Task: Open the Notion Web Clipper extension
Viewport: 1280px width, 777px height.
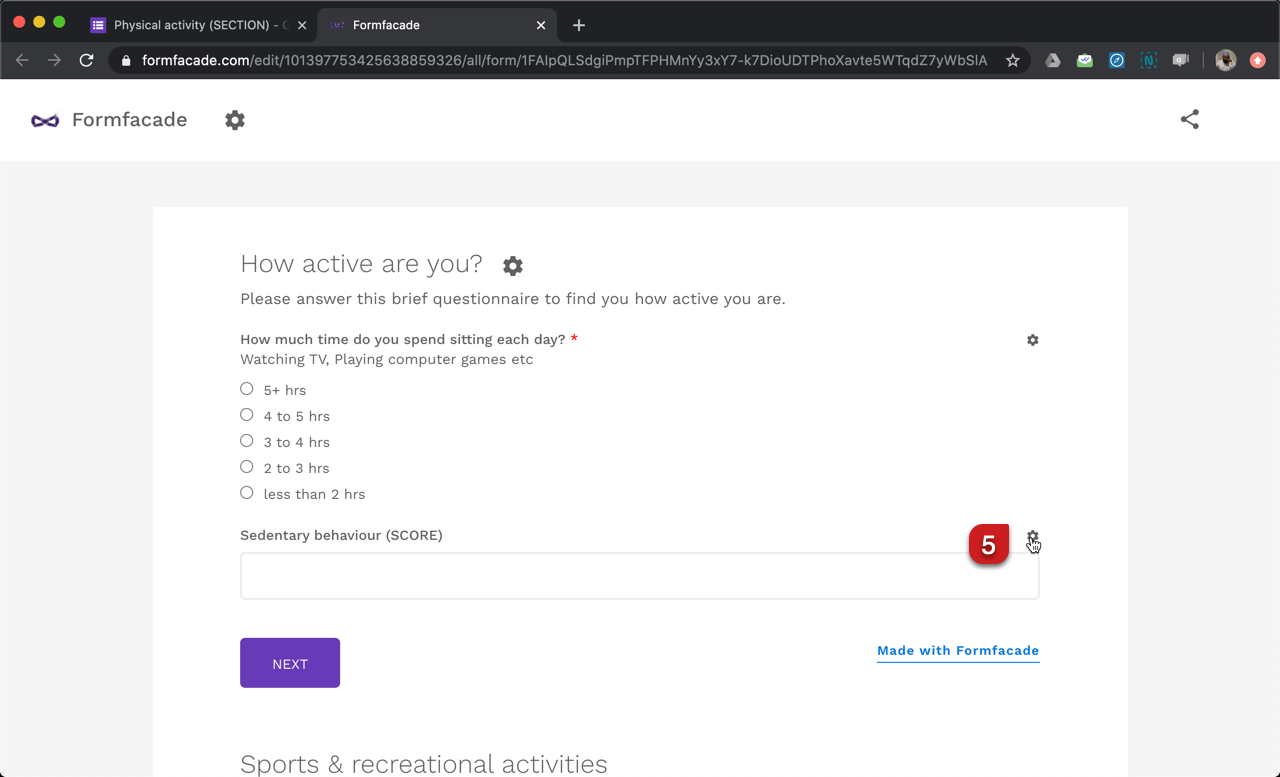Action: 1148,60
